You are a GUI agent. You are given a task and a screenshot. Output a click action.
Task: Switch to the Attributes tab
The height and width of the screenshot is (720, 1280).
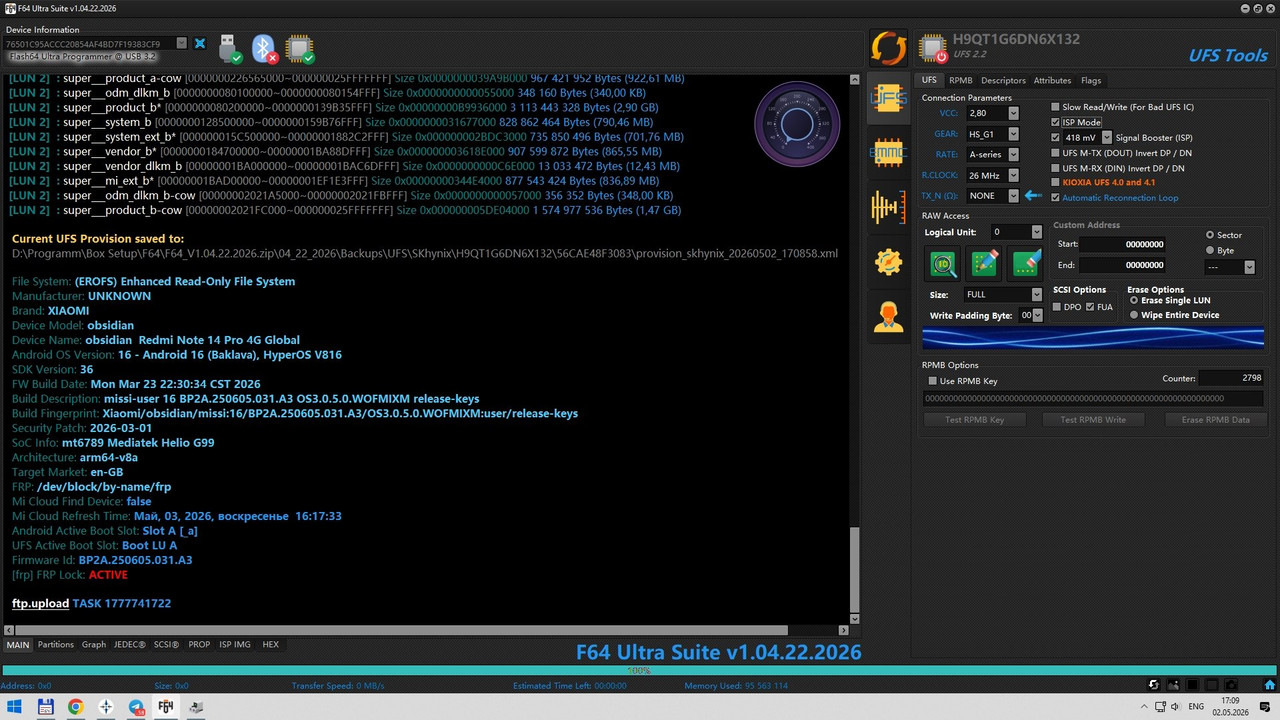coord(1052,80)
